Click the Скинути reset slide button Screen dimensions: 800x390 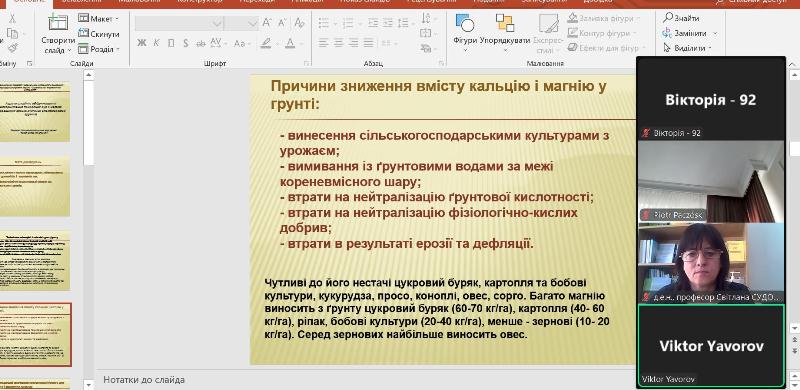click(x=99, y=34)
